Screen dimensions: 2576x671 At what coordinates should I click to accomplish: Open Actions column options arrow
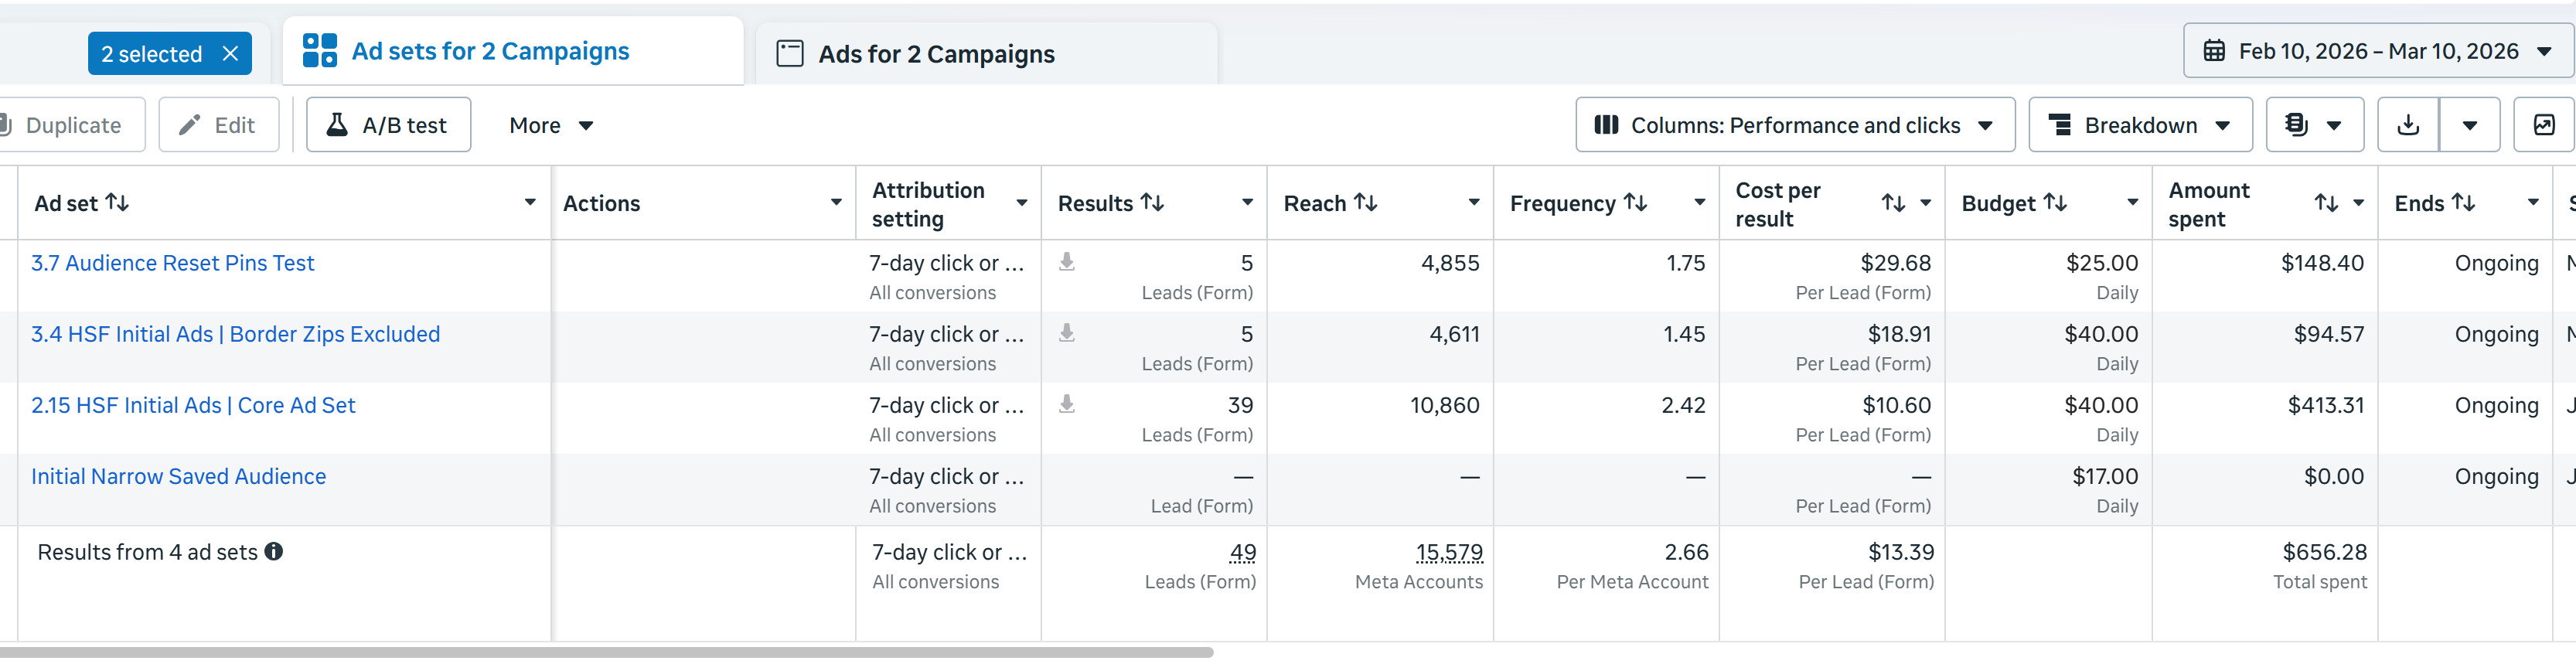[x=836, y=203]
